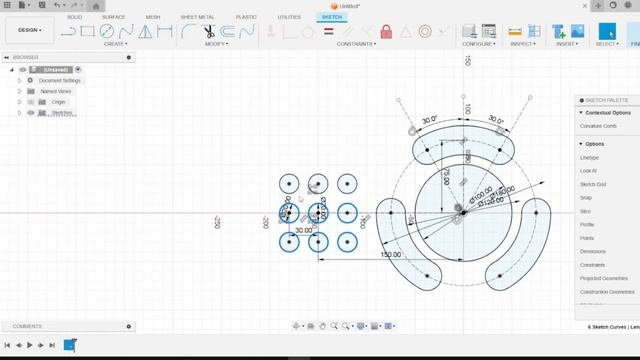Switch to the SHEET METAL tab

point(197,17)
